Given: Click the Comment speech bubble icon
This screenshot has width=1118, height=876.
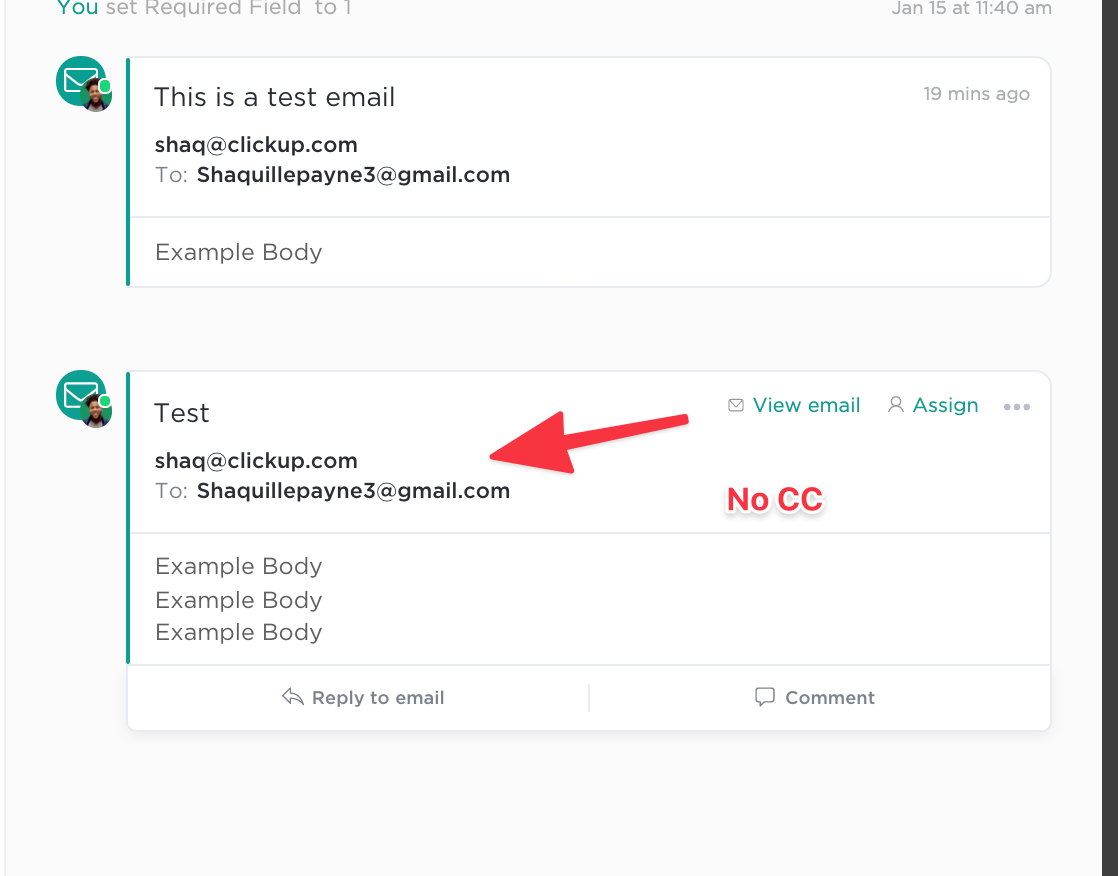Looking at the screenshot, I should pyautogui.click(x=765, y=696).
